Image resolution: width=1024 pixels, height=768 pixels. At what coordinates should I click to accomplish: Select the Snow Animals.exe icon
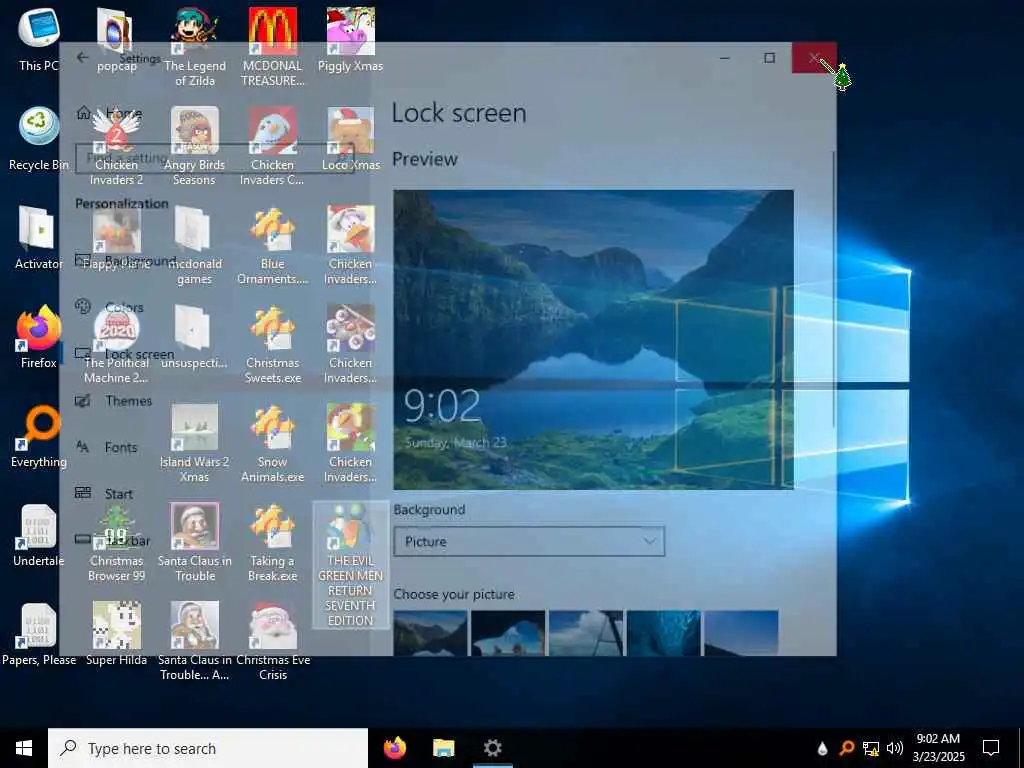coord(273,443)
